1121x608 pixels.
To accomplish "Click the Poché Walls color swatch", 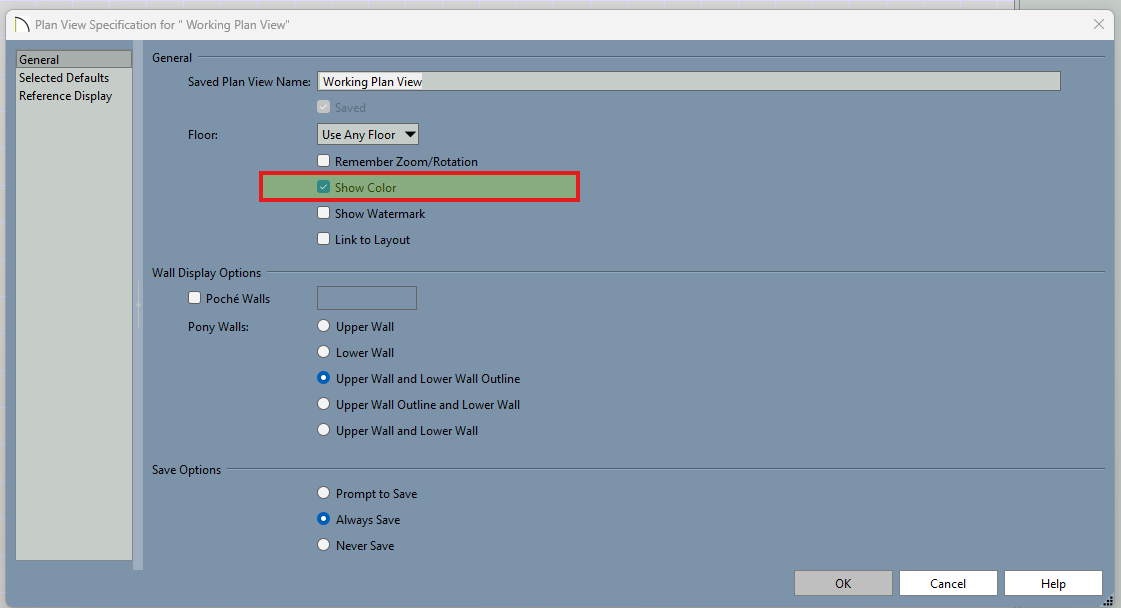I will coord(366,298).
